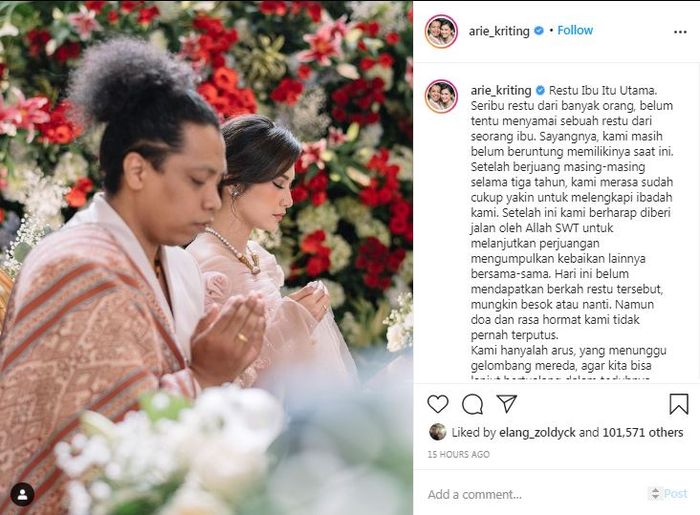This screenshot has width=700, height=515.
Task: Click the Post comment button
Action: pos(675,494)
